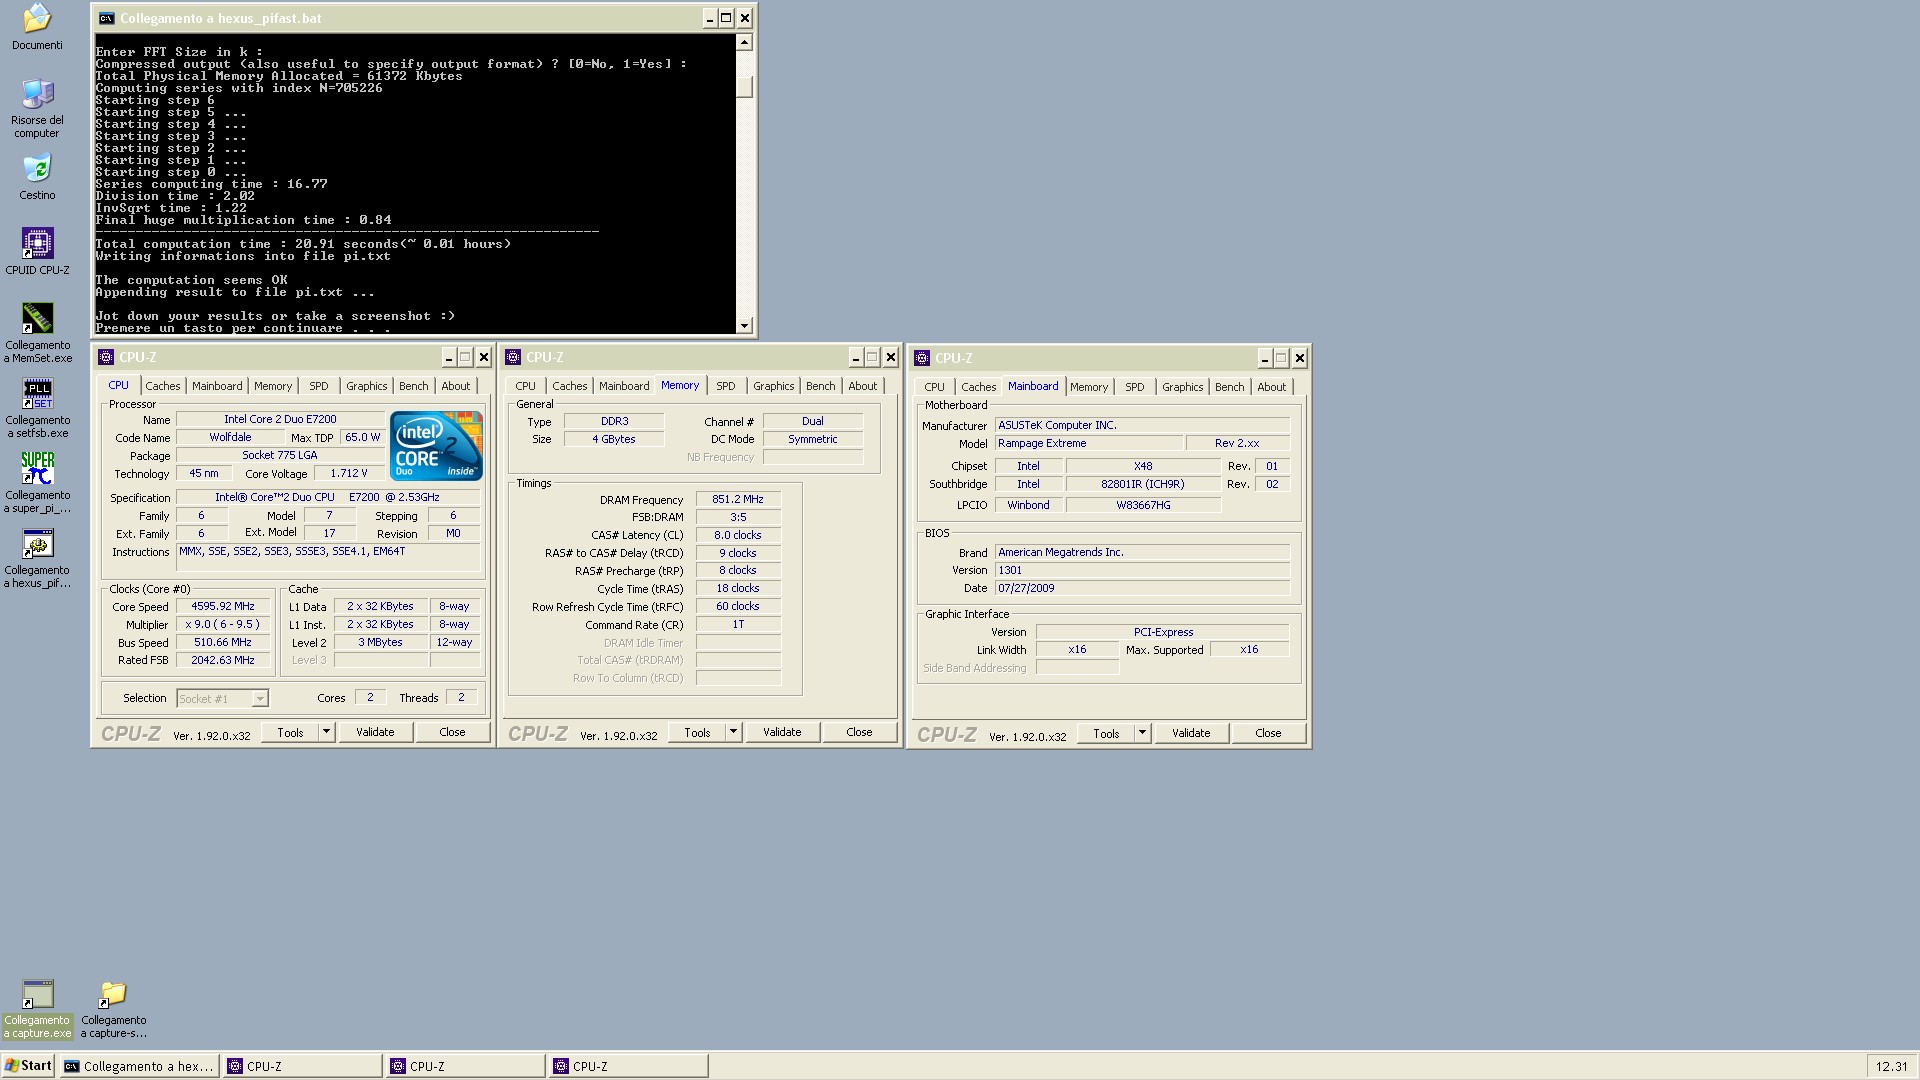Click Close button in first CPU-Z window

point(452,732)
